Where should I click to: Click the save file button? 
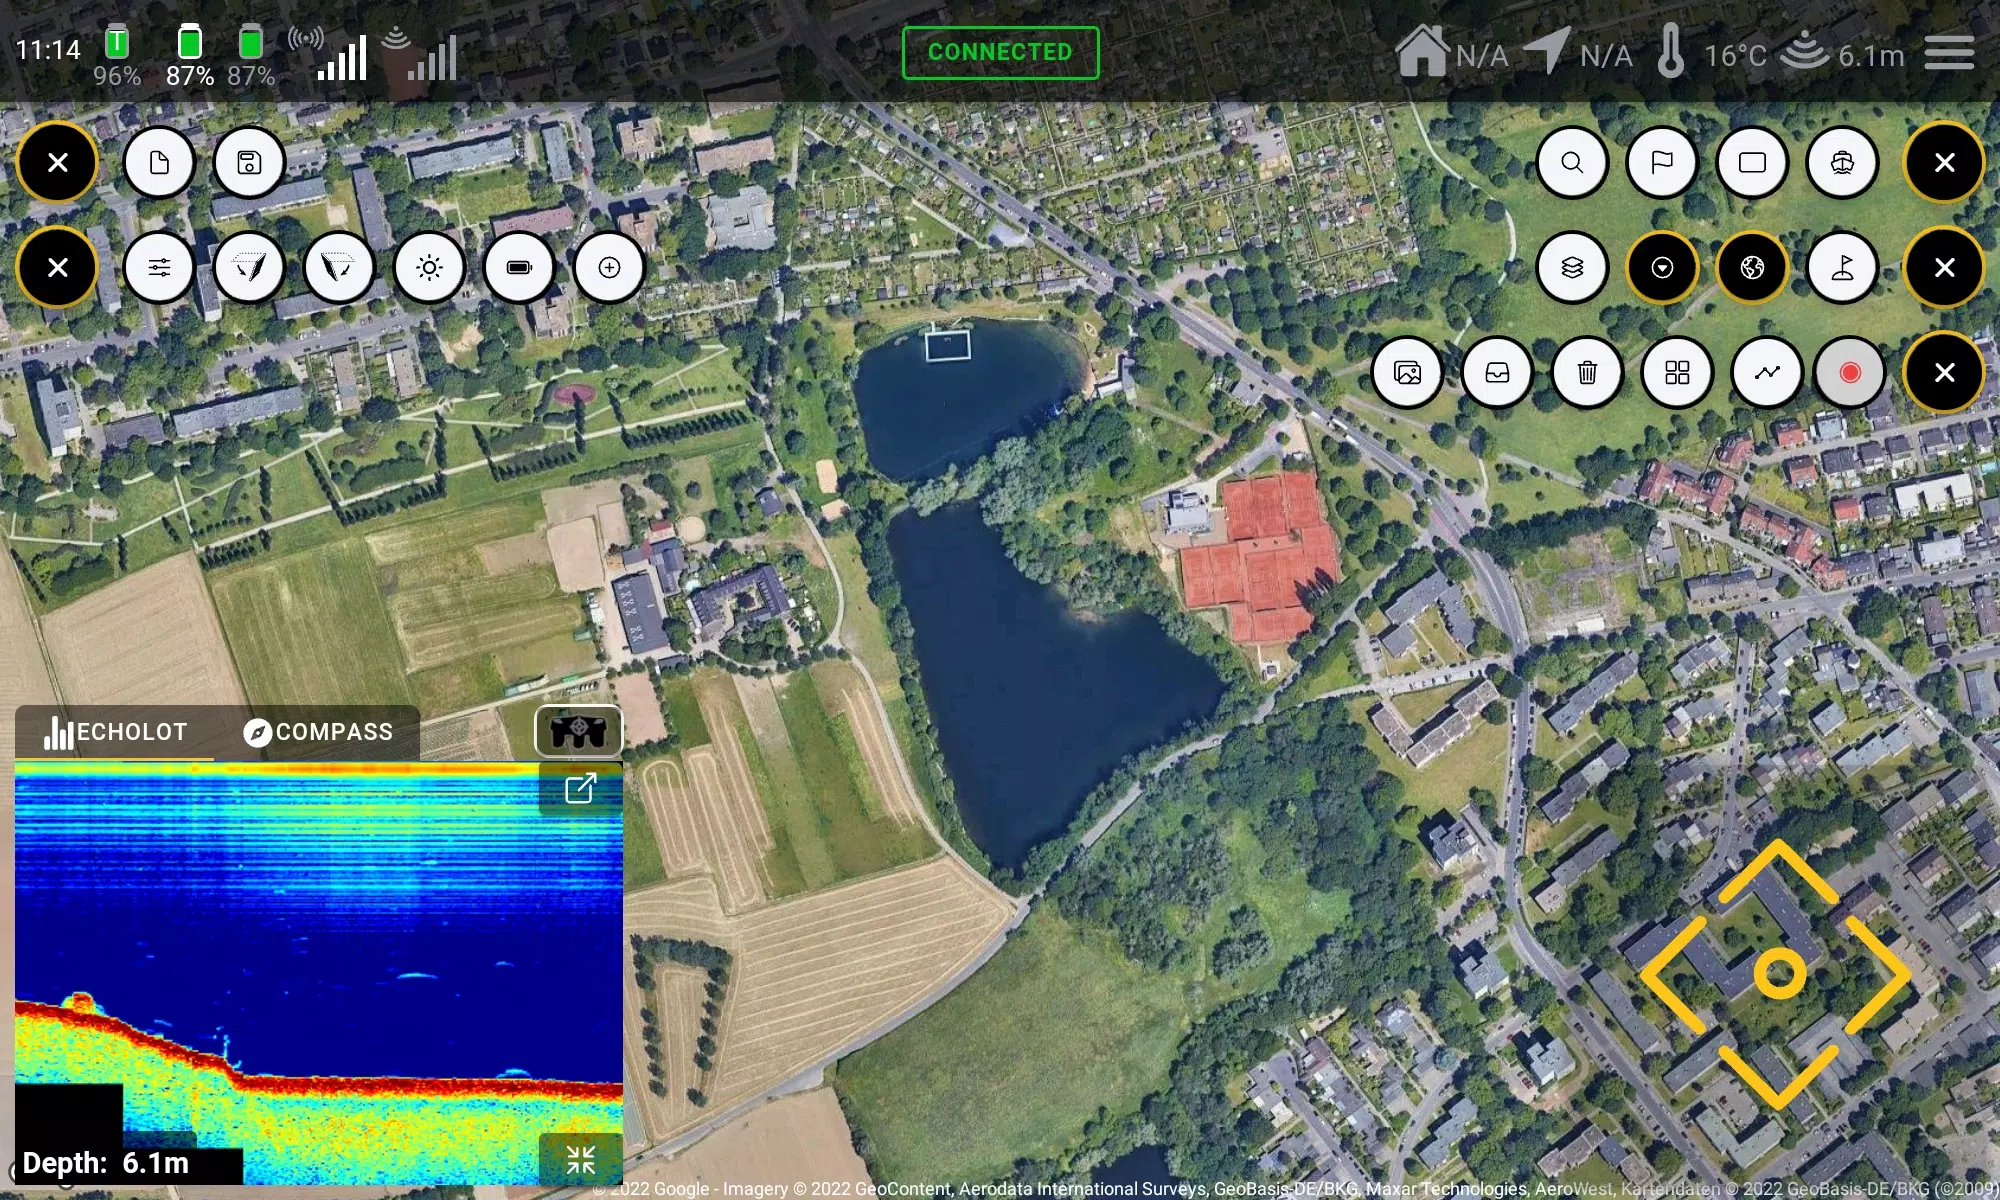pyautogui.click(x=249, y=161)
